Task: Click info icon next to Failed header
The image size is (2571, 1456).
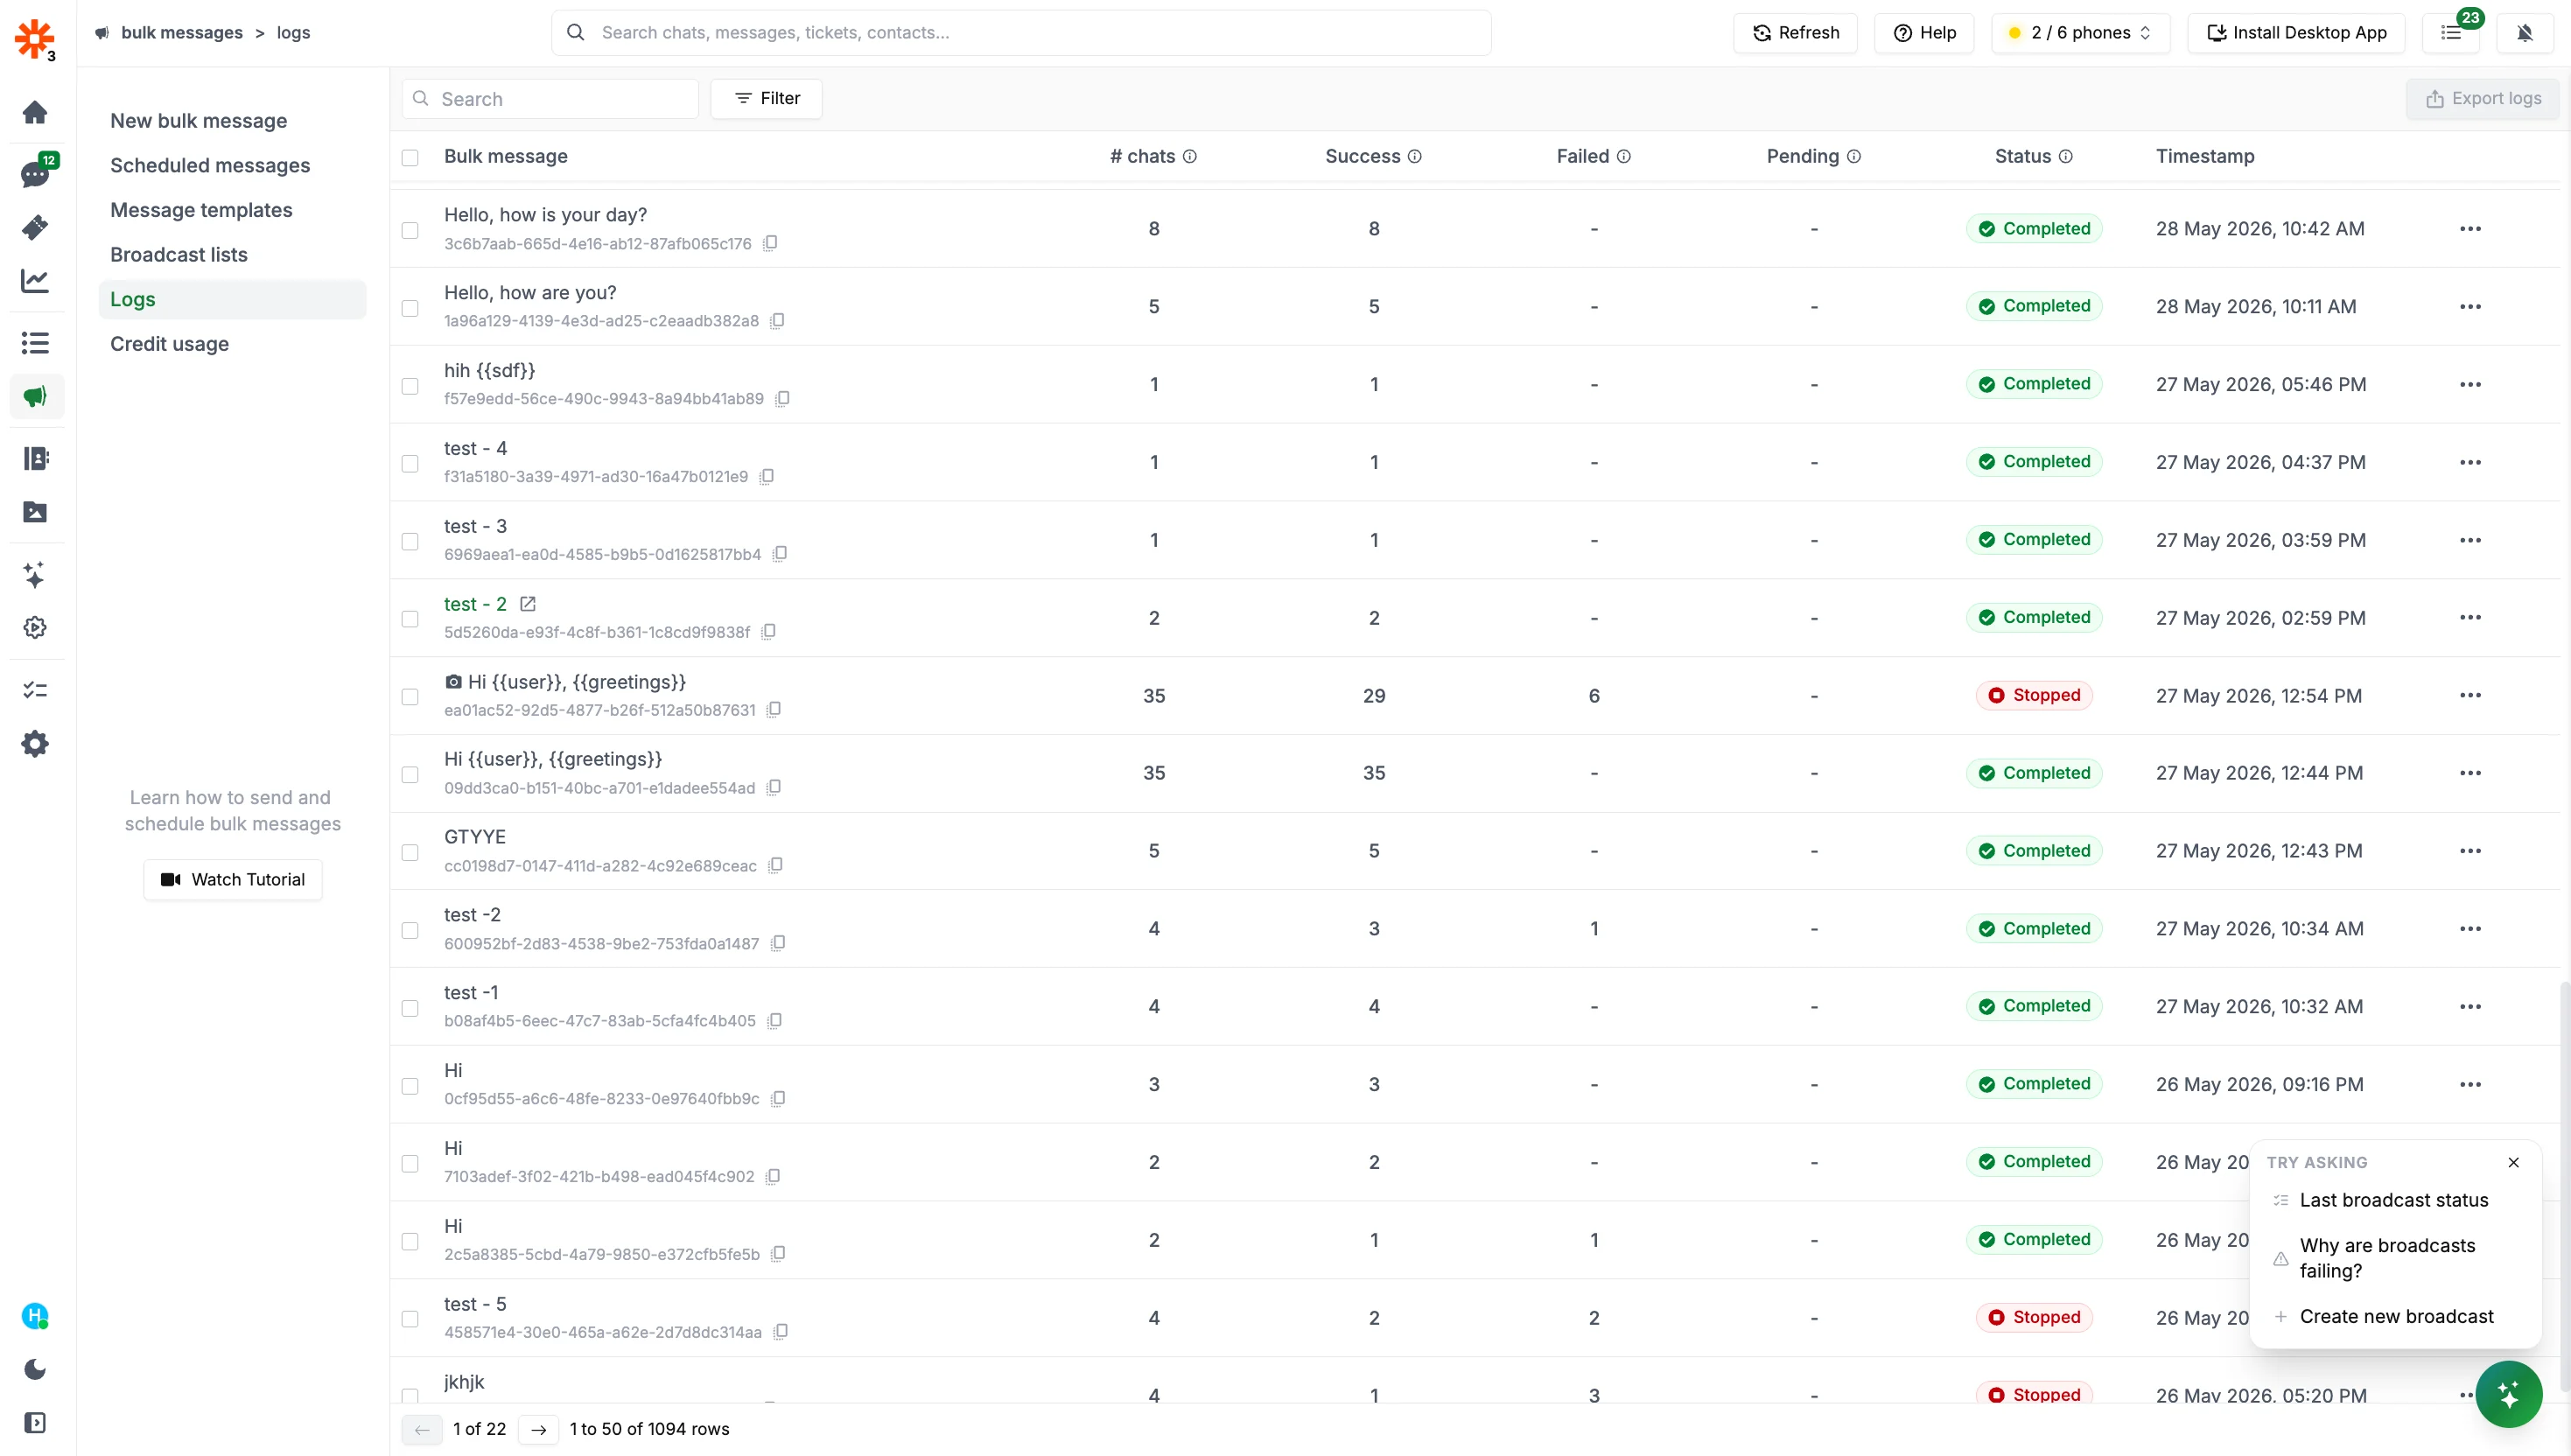Action: point(1624,156)
